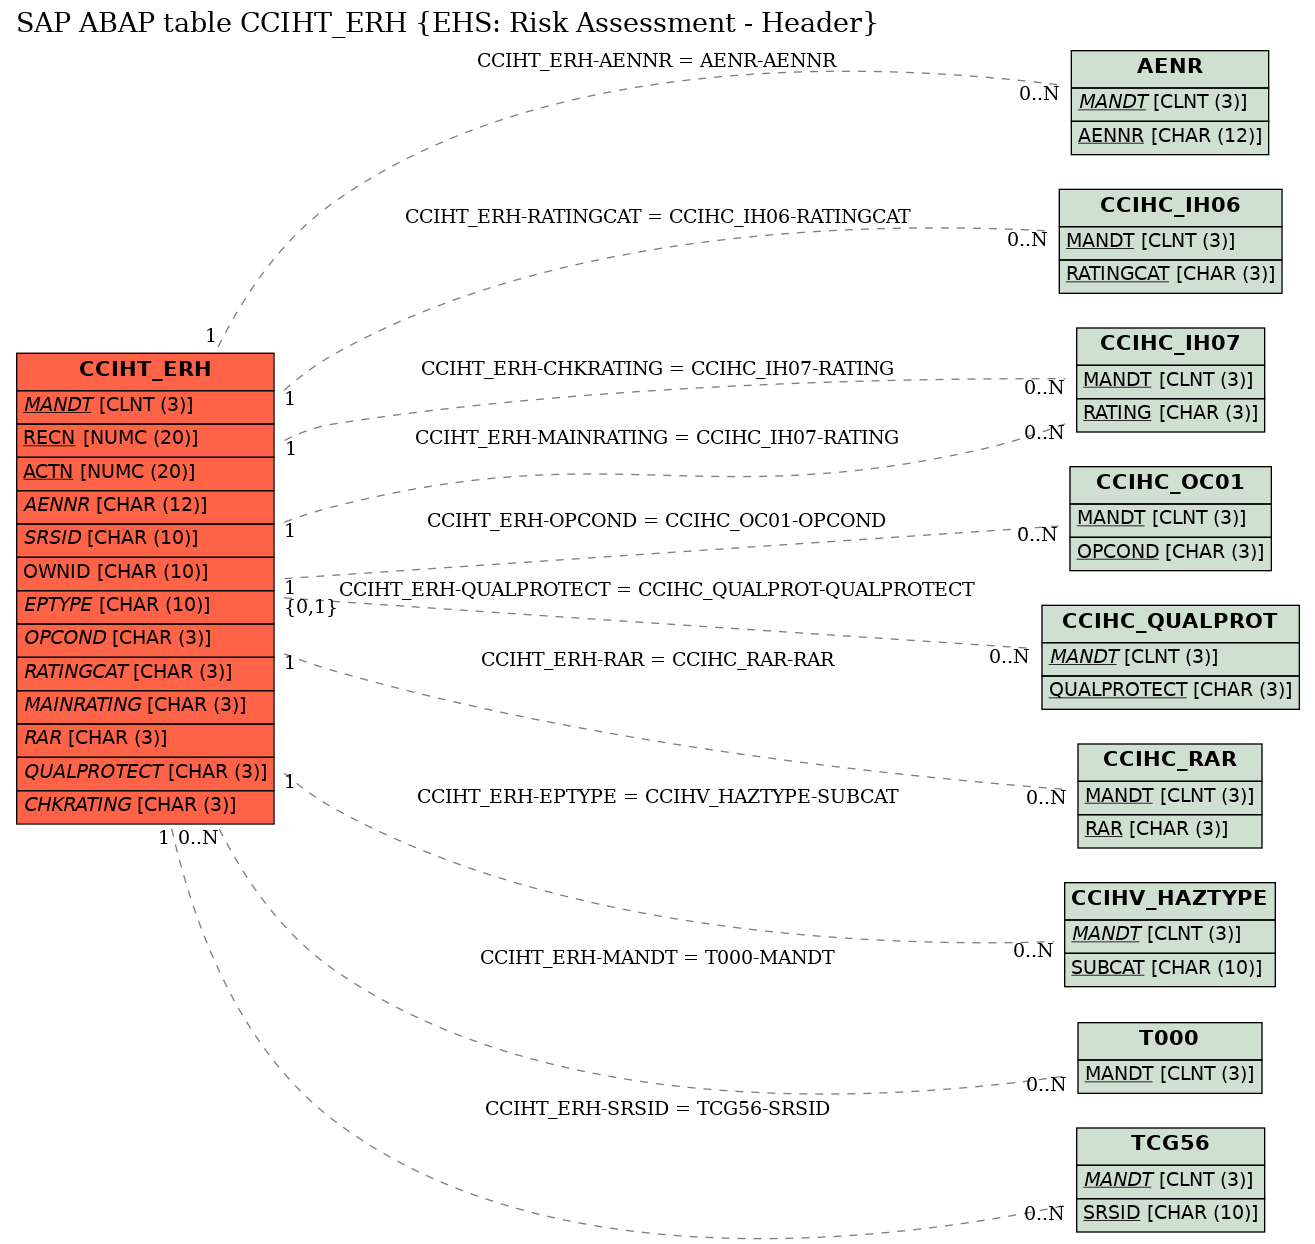Screen dimensions: 1315x1244
Task: Select the RATING [CHAR (3)] field row
Action: point(1170,413)
